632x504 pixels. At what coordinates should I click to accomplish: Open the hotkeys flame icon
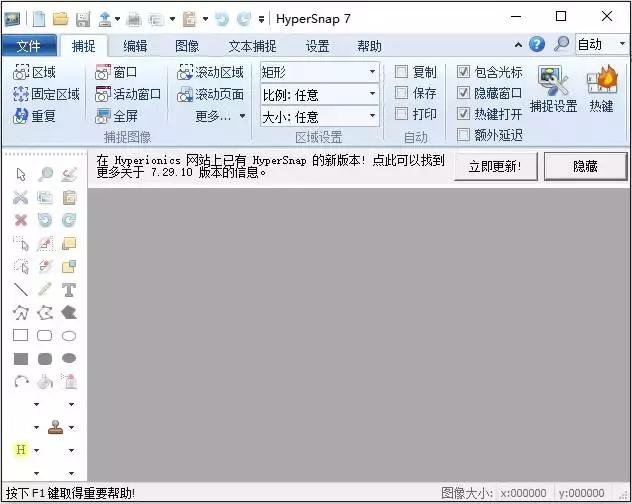point(602,89)
